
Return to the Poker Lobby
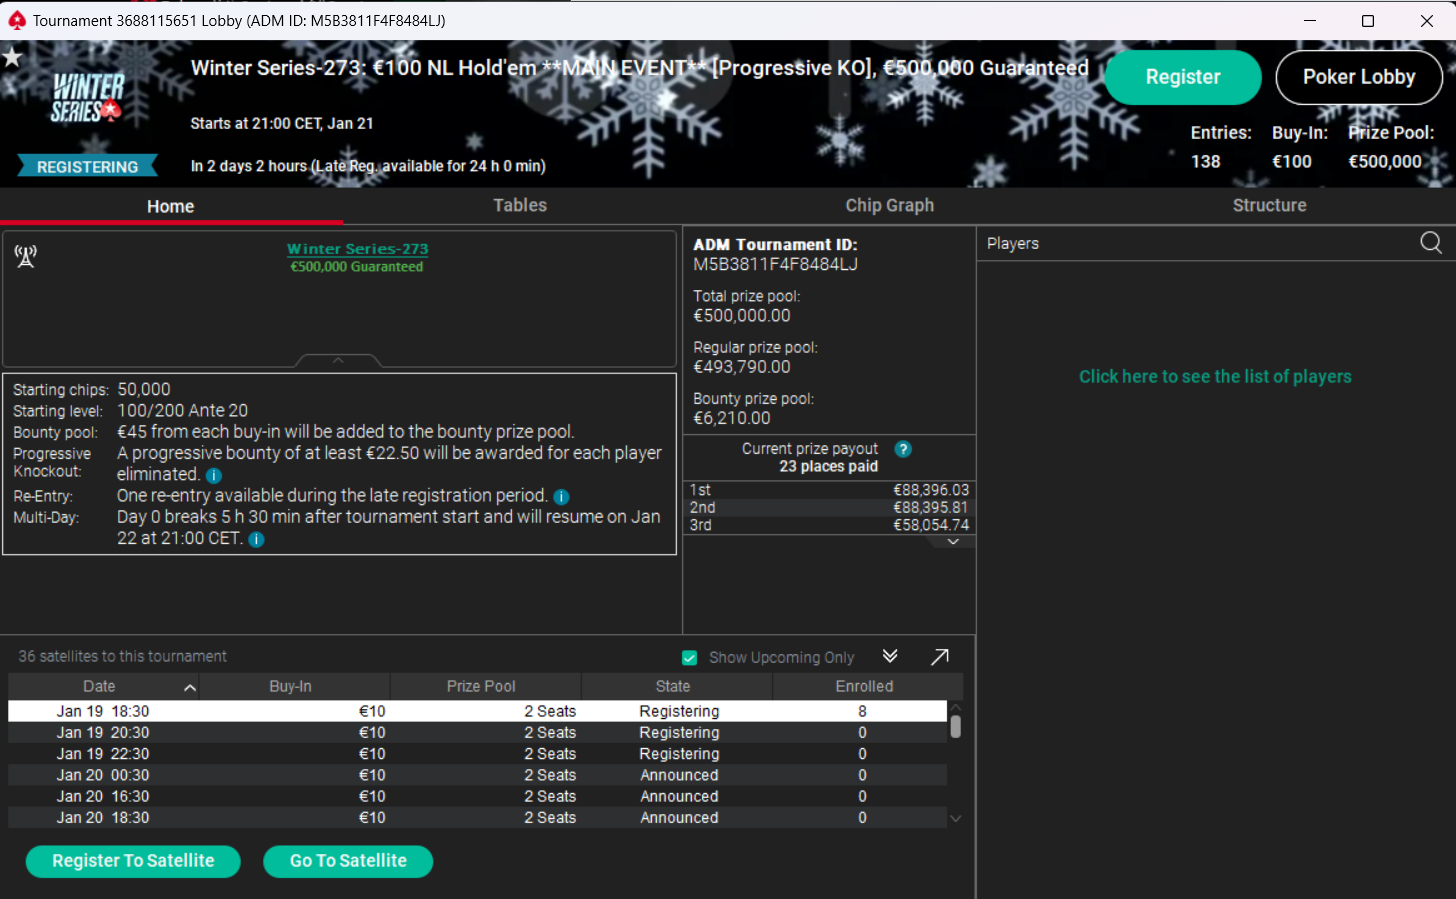point(1359,77)
